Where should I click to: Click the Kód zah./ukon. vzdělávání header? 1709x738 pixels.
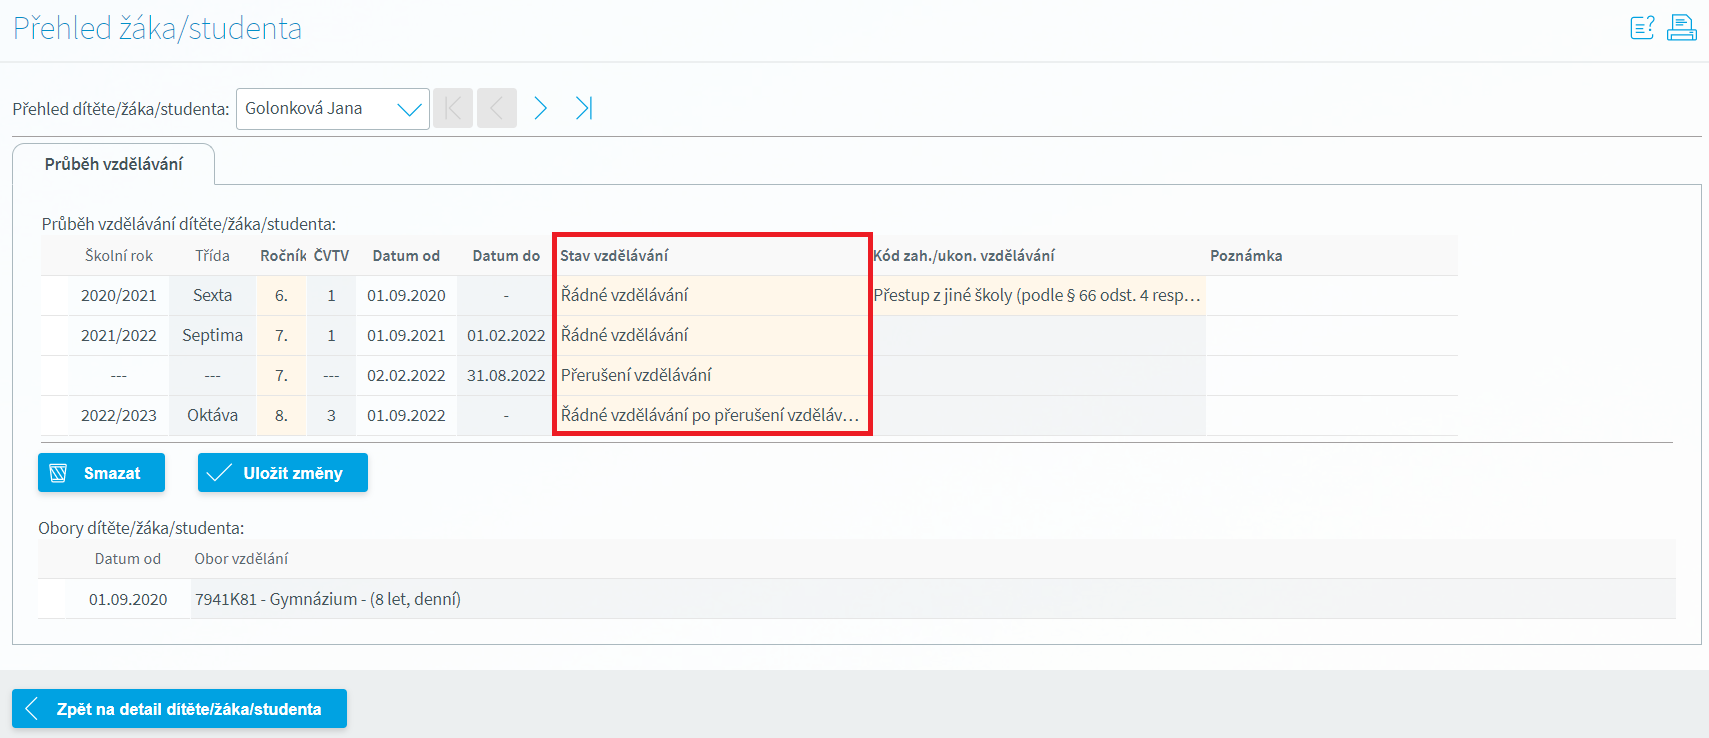click(964, 256)
